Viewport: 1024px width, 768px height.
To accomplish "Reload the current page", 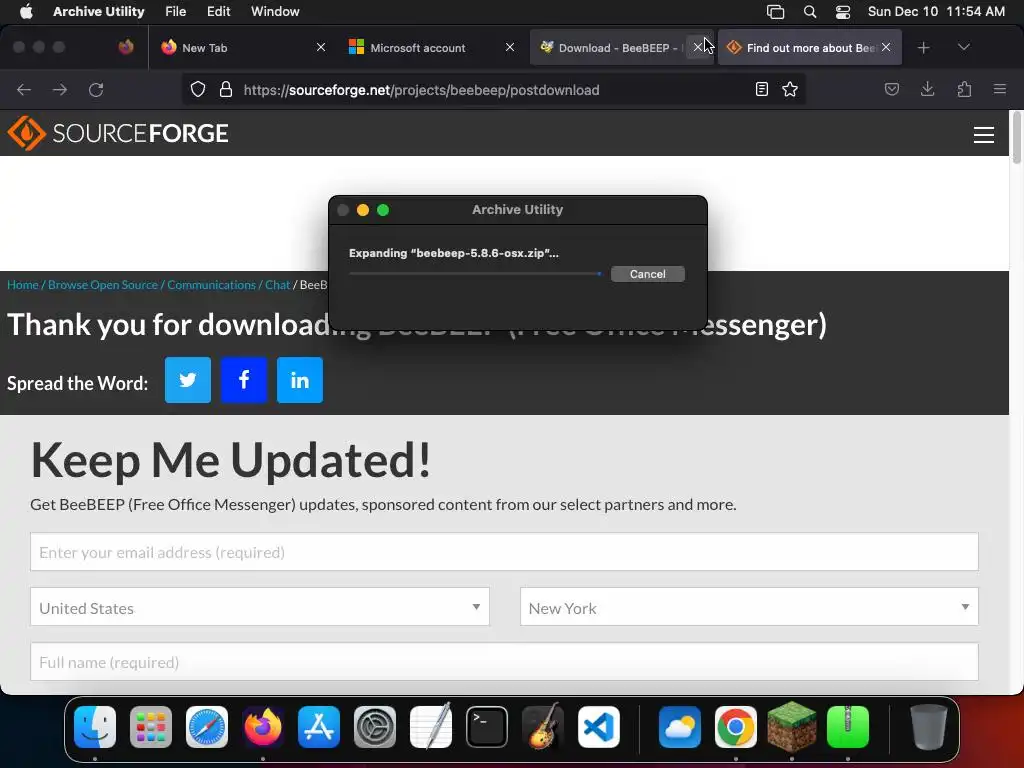I will tap(96, 89).
